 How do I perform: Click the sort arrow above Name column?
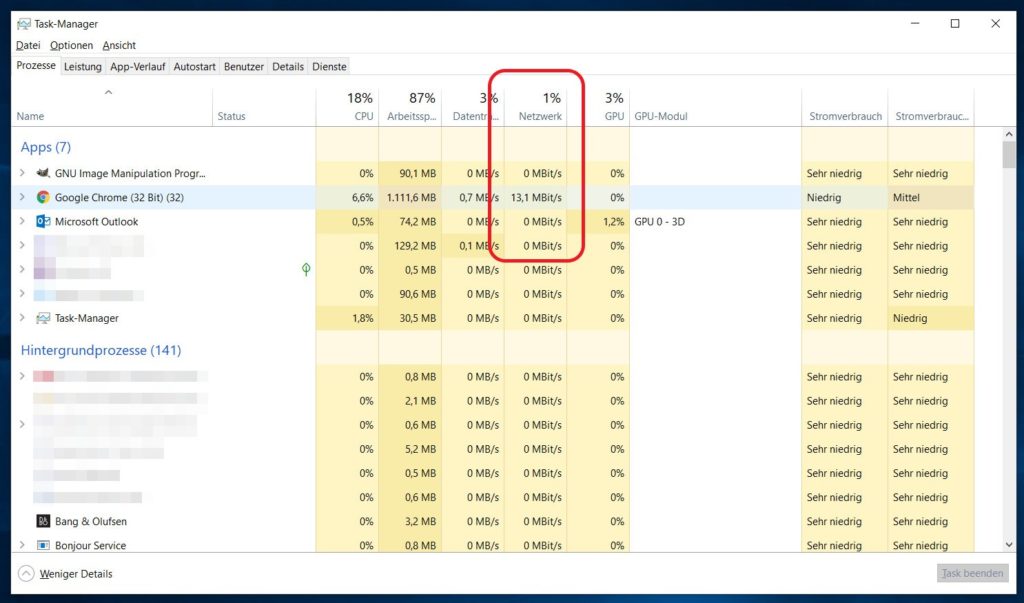tap(108, 92)
